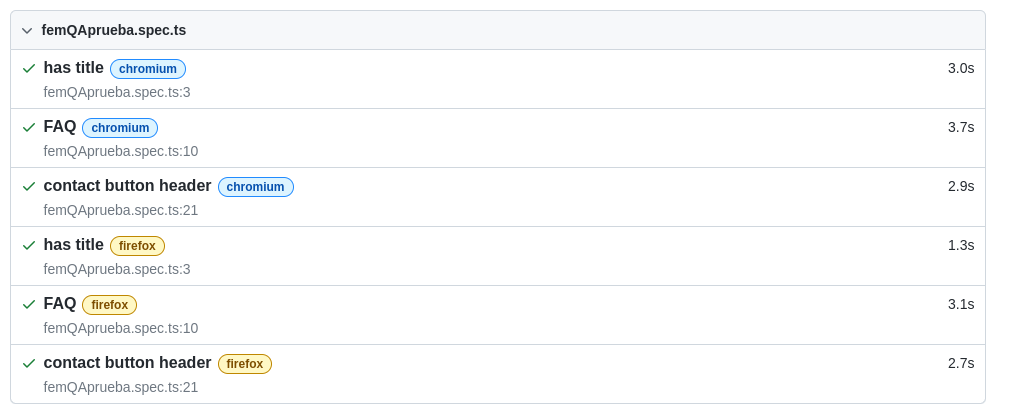Click passed checkmark icon for firefox has title
The image size is (1009, 412).
(29, 245)
